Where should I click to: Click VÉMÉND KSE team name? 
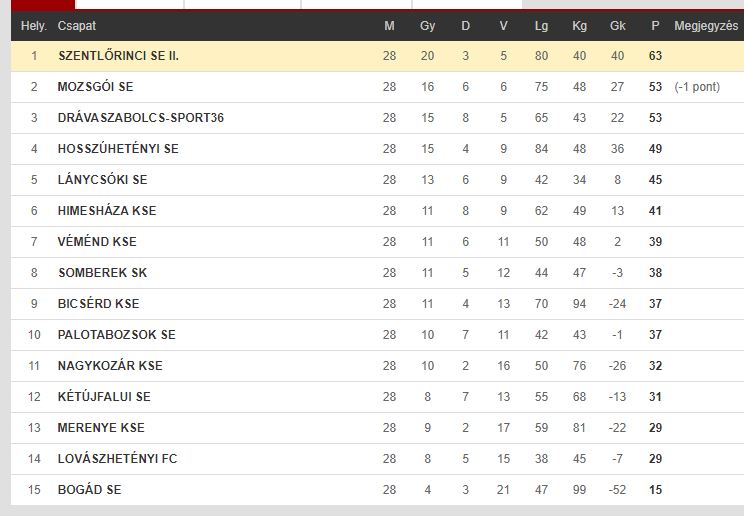tap(97, 242)
